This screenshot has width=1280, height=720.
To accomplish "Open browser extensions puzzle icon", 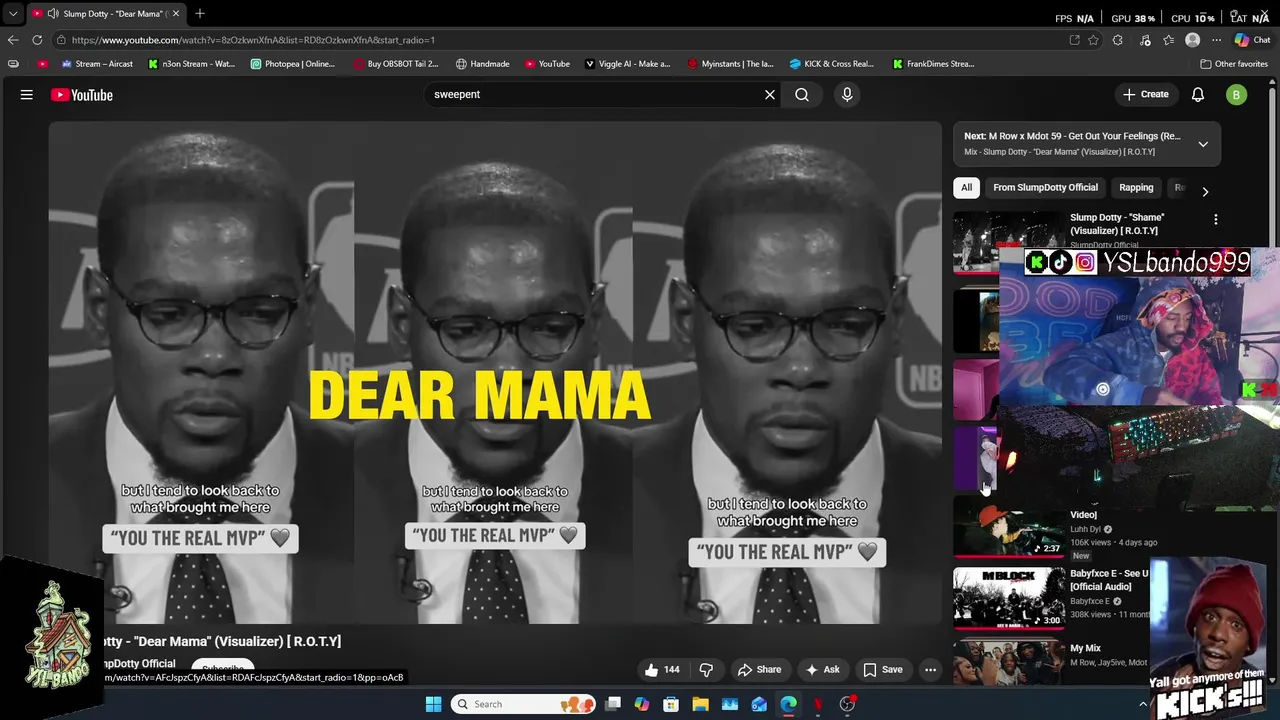I will (x=1118, y=40).
